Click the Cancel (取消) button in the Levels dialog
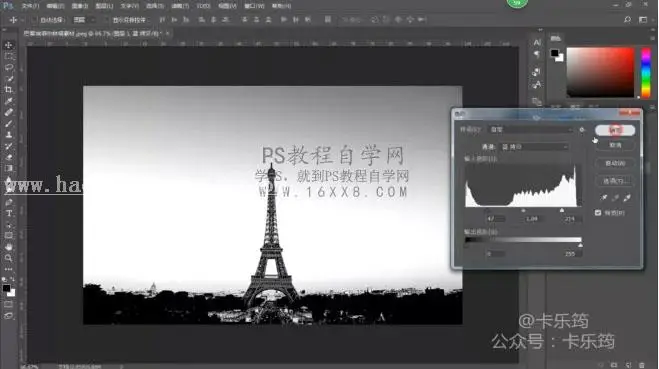 (x=615, y=145)
